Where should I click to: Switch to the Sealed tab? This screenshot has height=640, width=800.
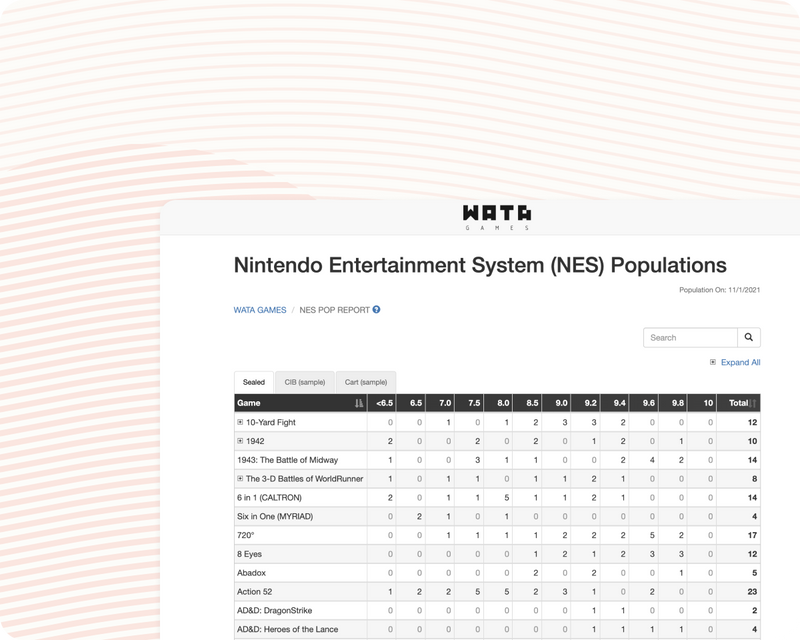tap(254, 382)
